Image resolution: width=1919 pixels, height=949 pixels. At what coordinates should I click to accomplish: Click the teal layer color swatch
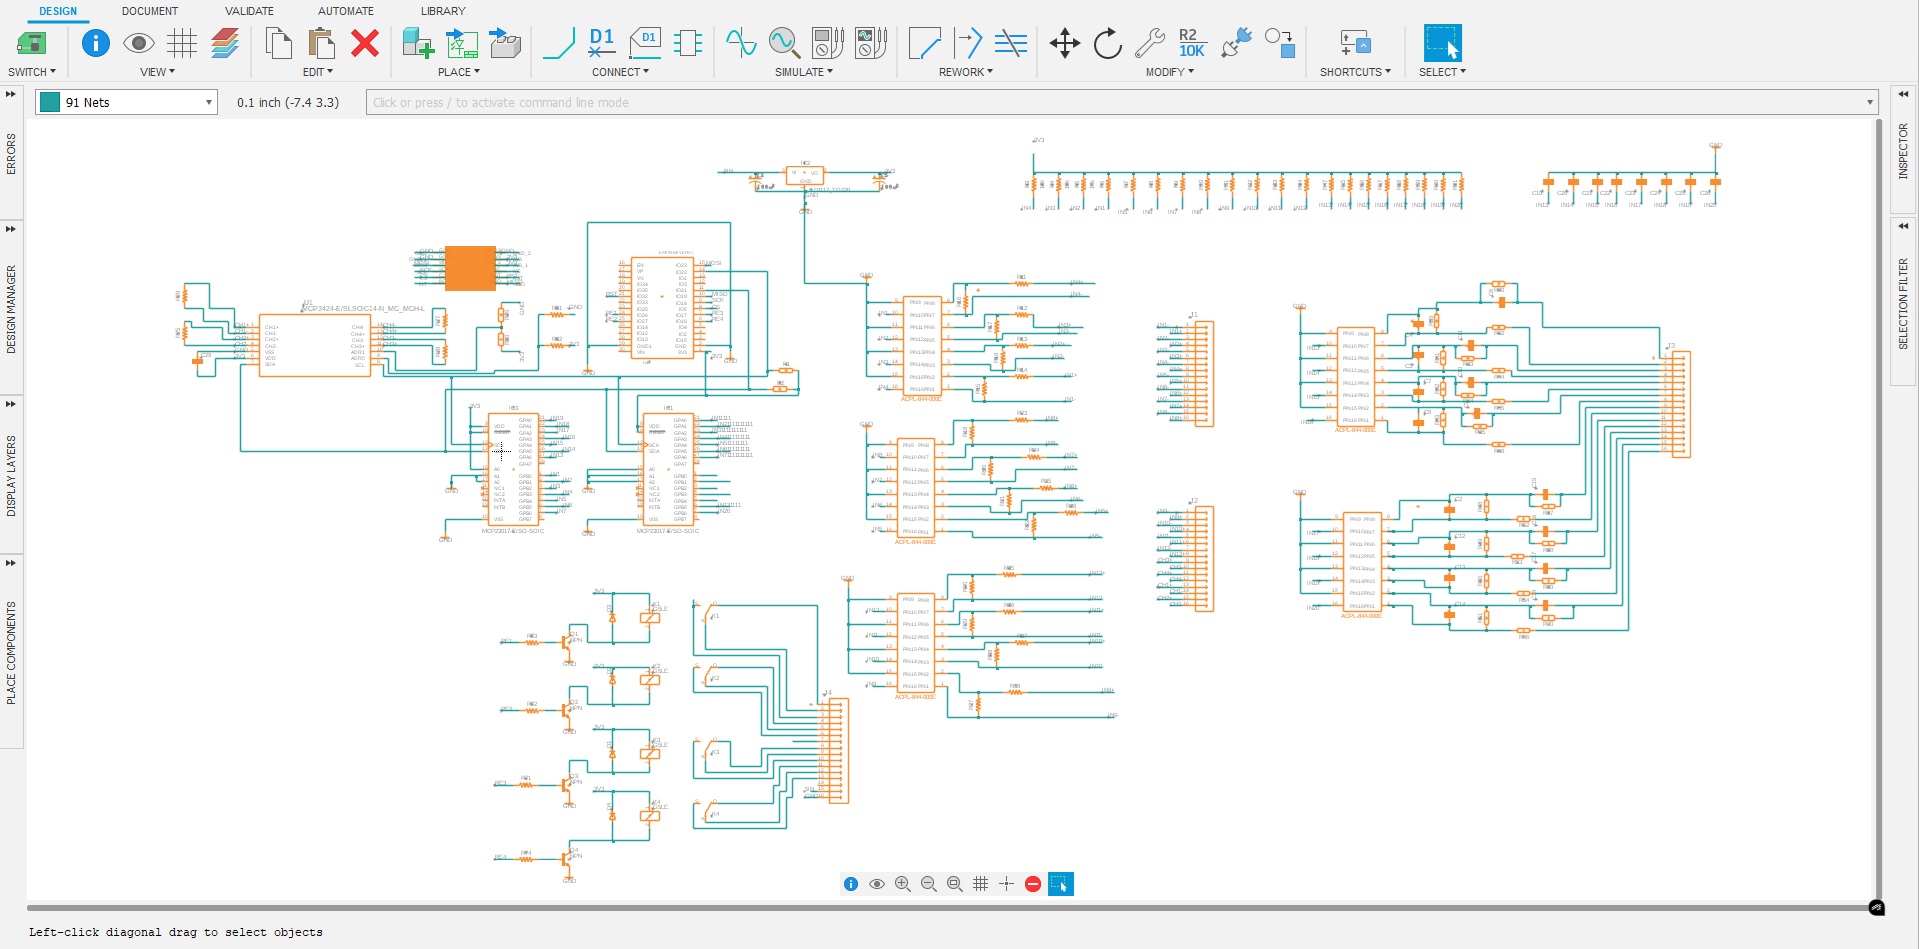point(50,102)
